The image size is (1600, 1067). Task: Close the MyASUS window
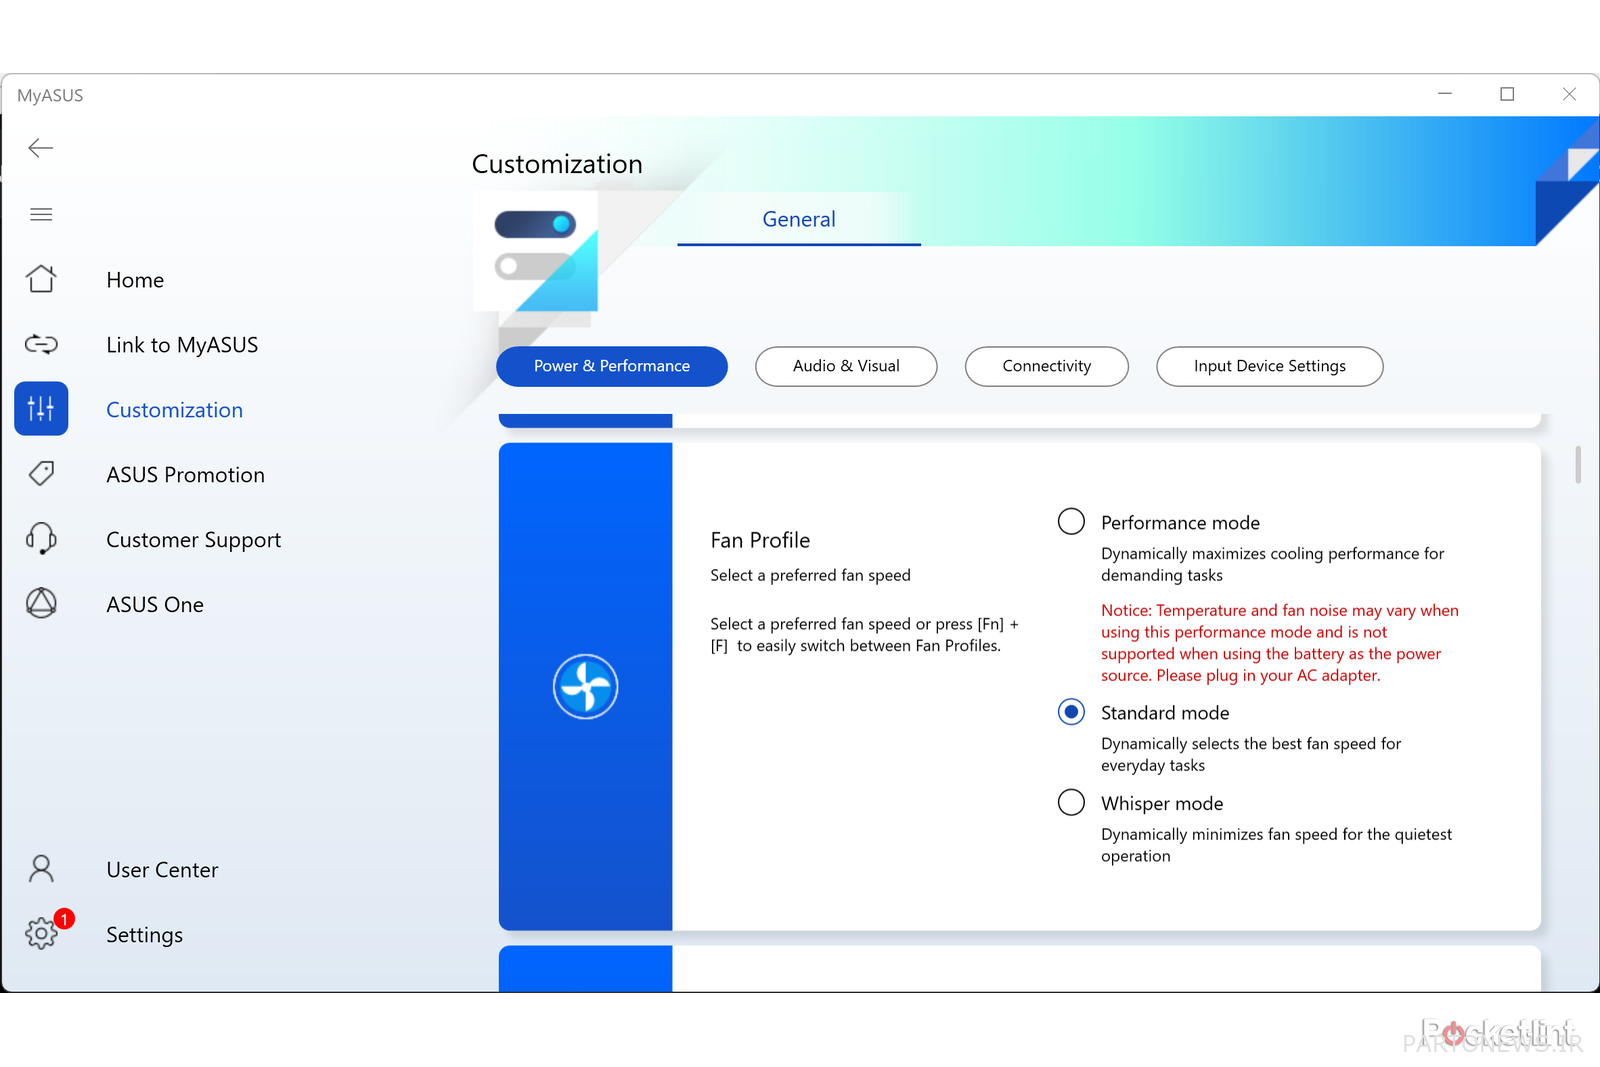click(x=1569, y=94)
